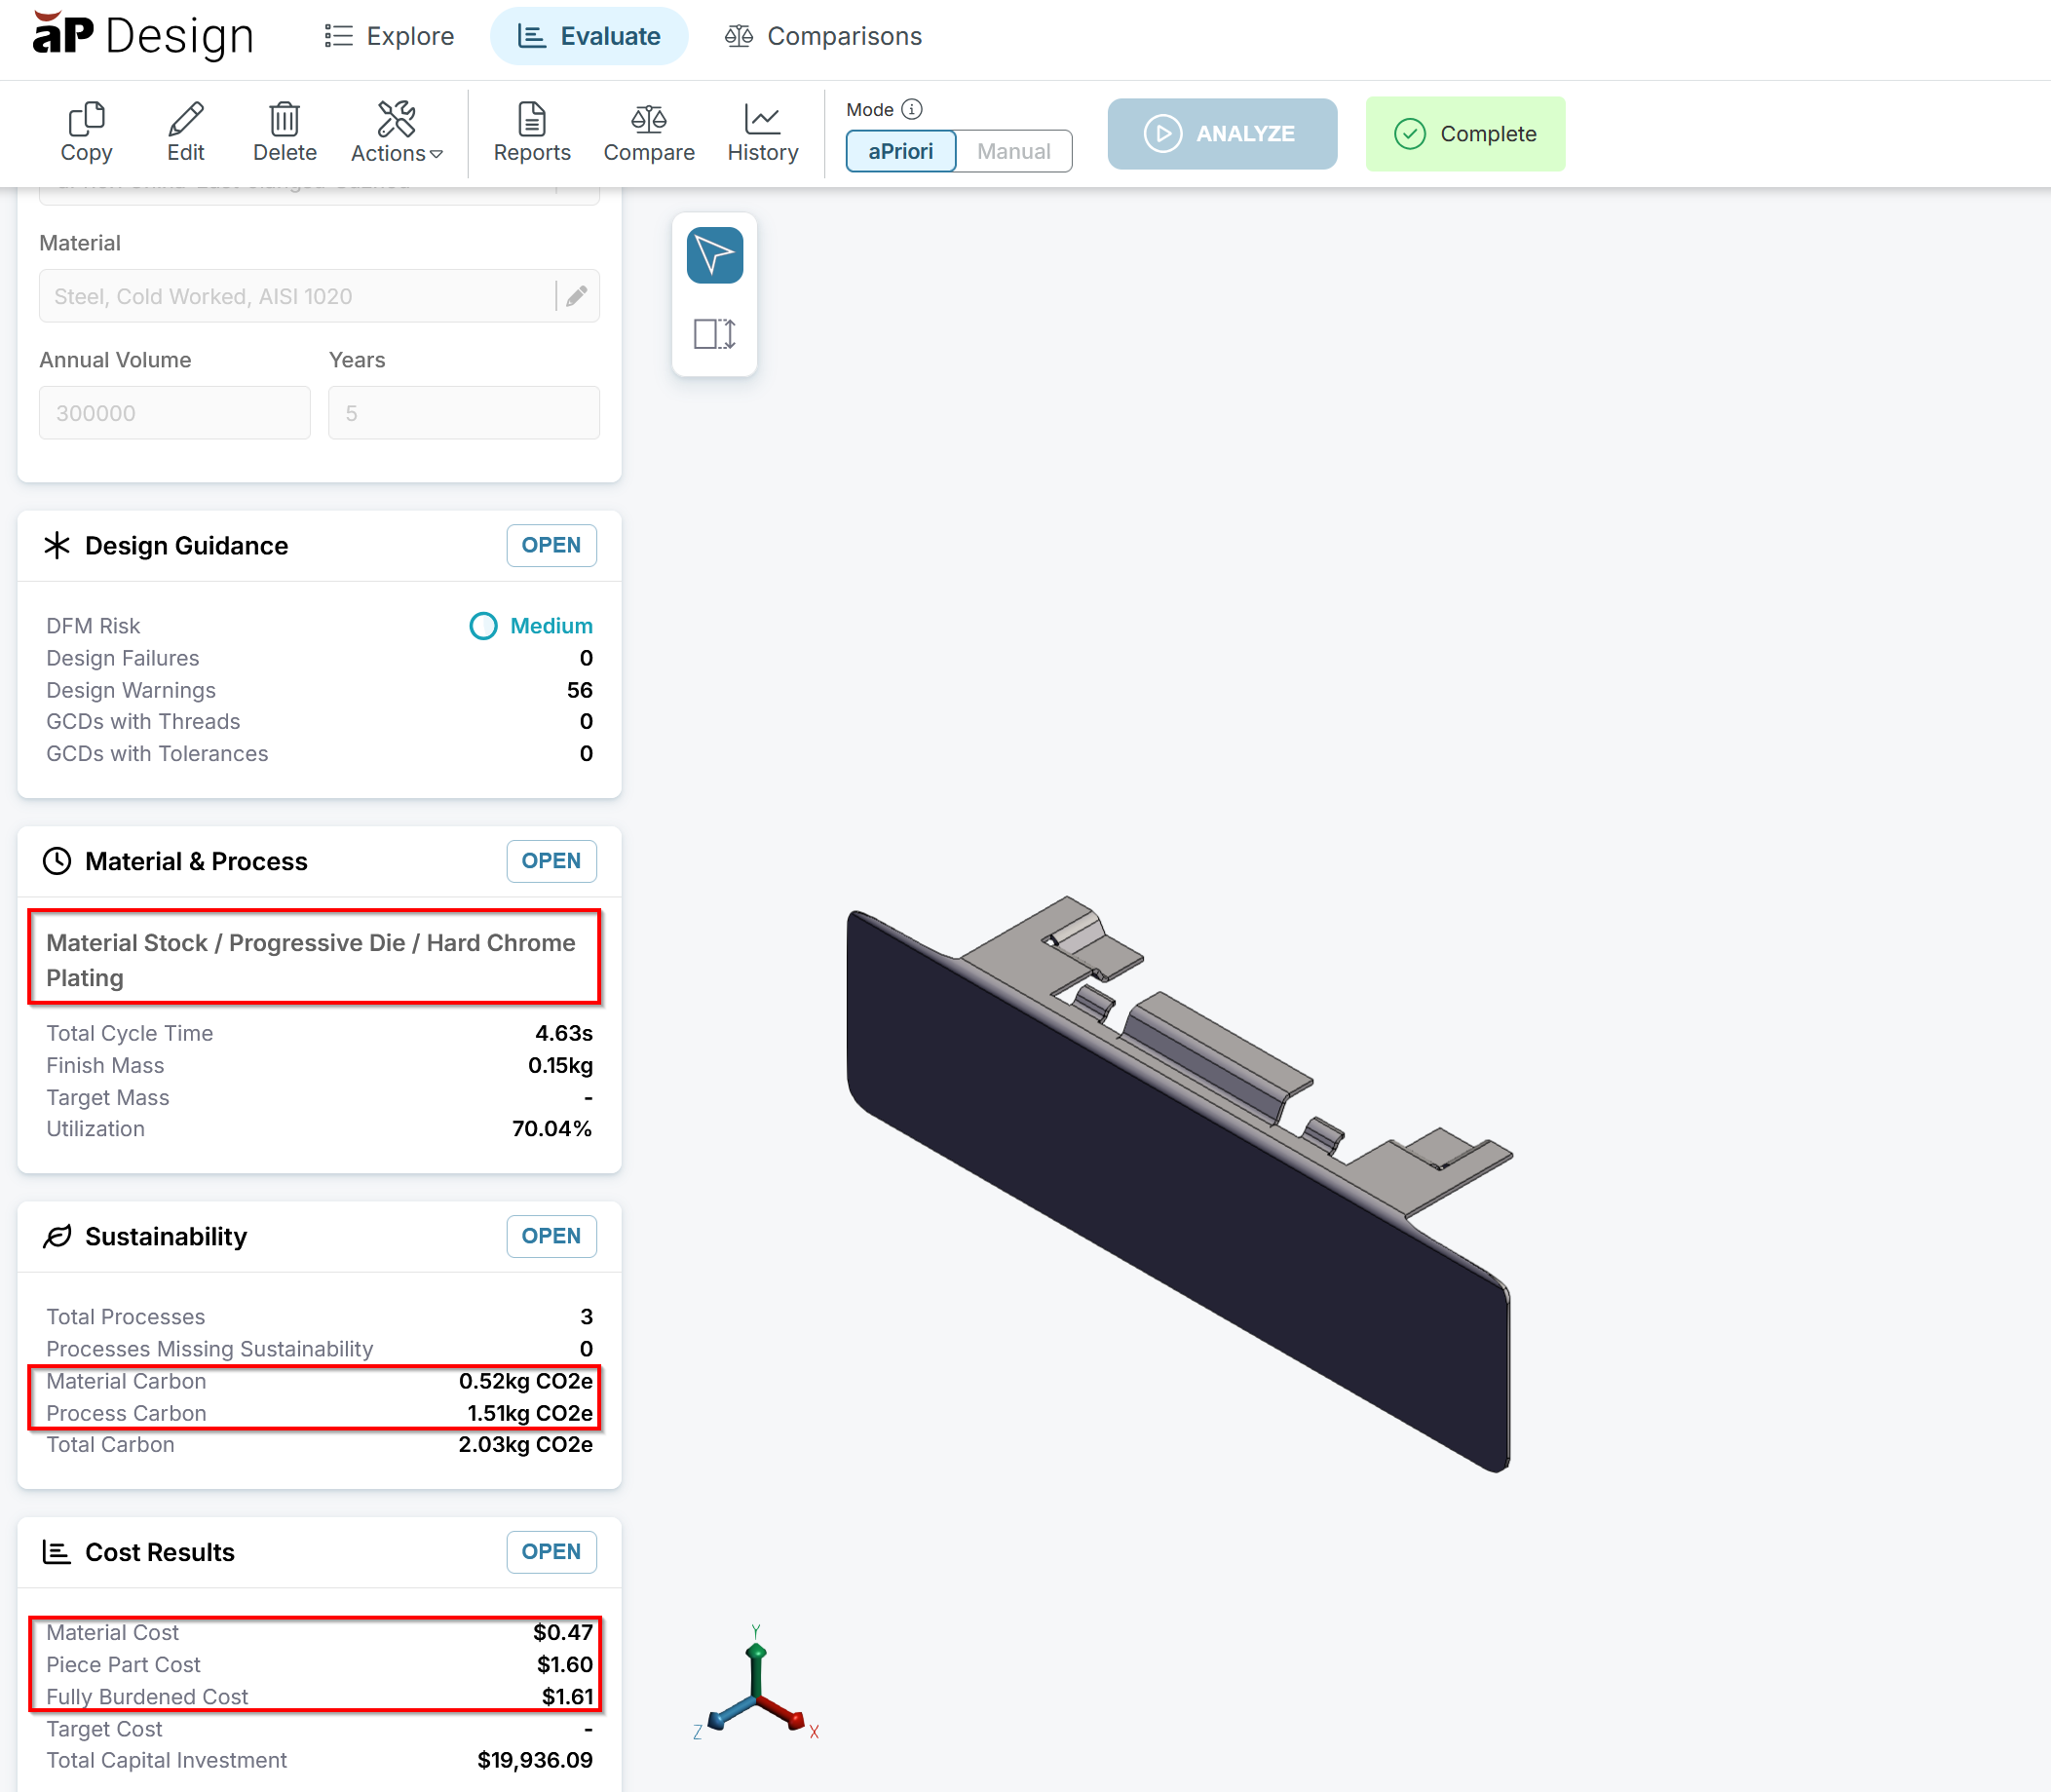Screen dimensions: 2051x1792
Task: Open the Comparisons tab
Action: pos(823,36)
